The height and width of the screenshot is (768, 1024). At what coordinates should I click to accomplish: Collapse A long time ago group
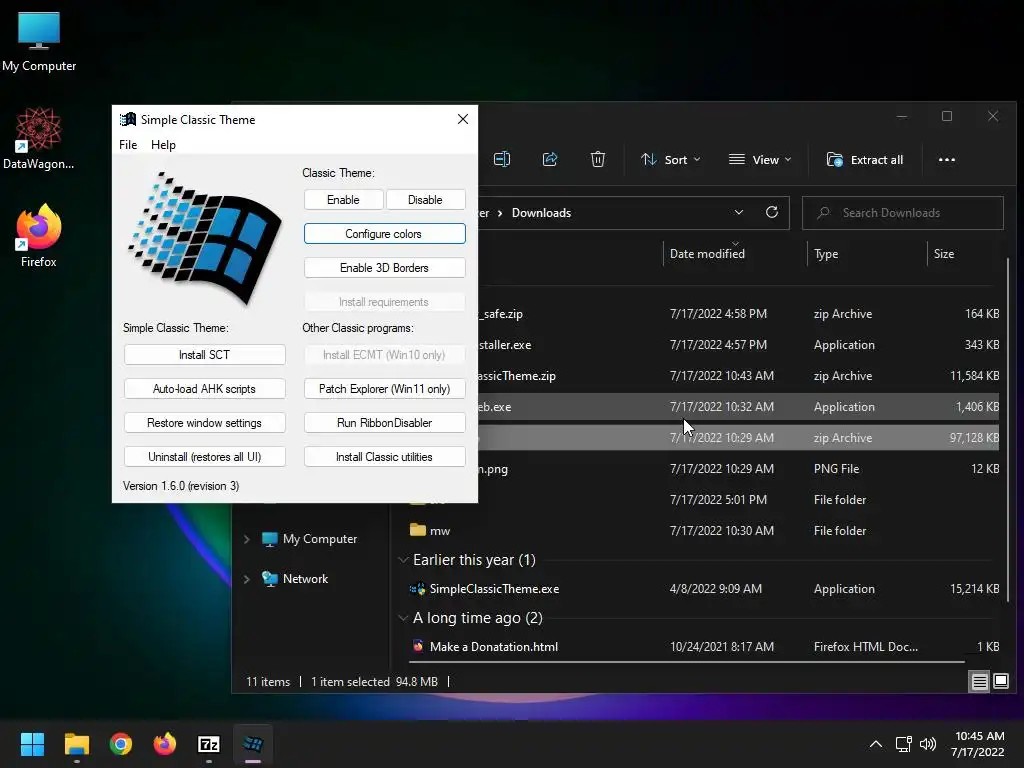click(x=403, y=618)
